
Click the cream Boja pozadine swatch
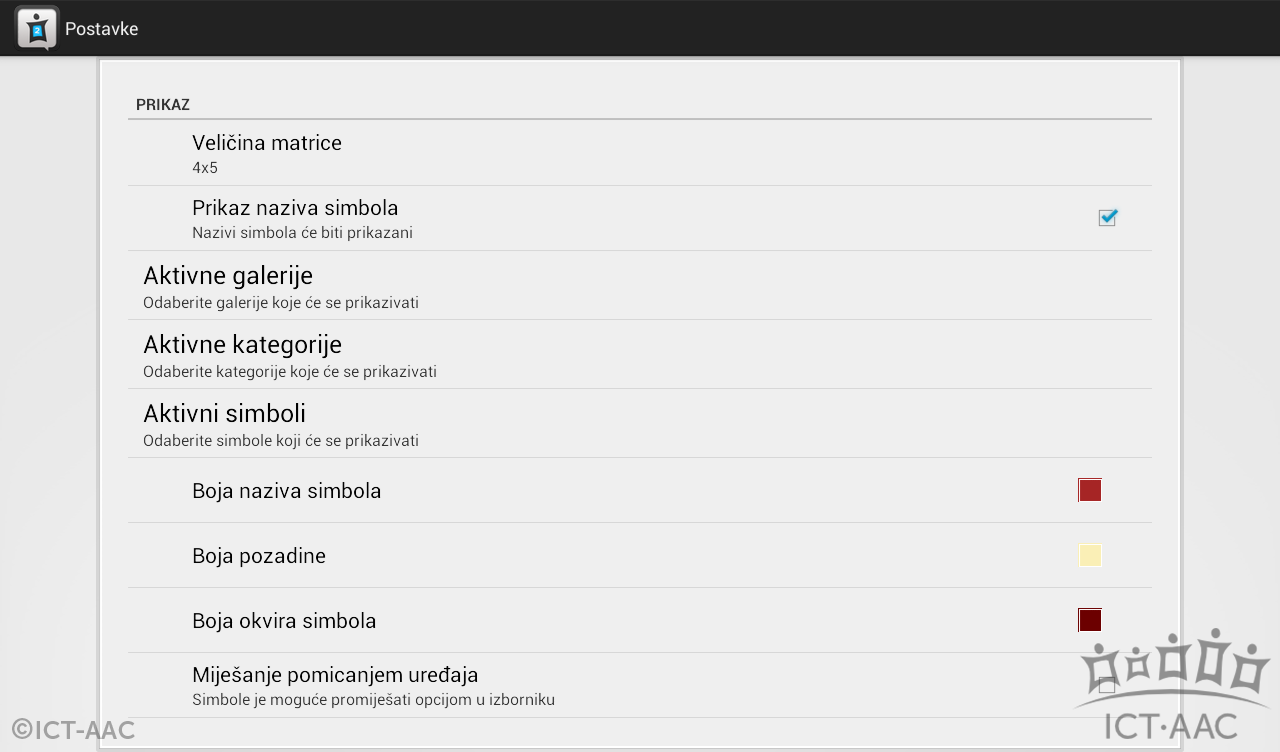[1090, 555]
